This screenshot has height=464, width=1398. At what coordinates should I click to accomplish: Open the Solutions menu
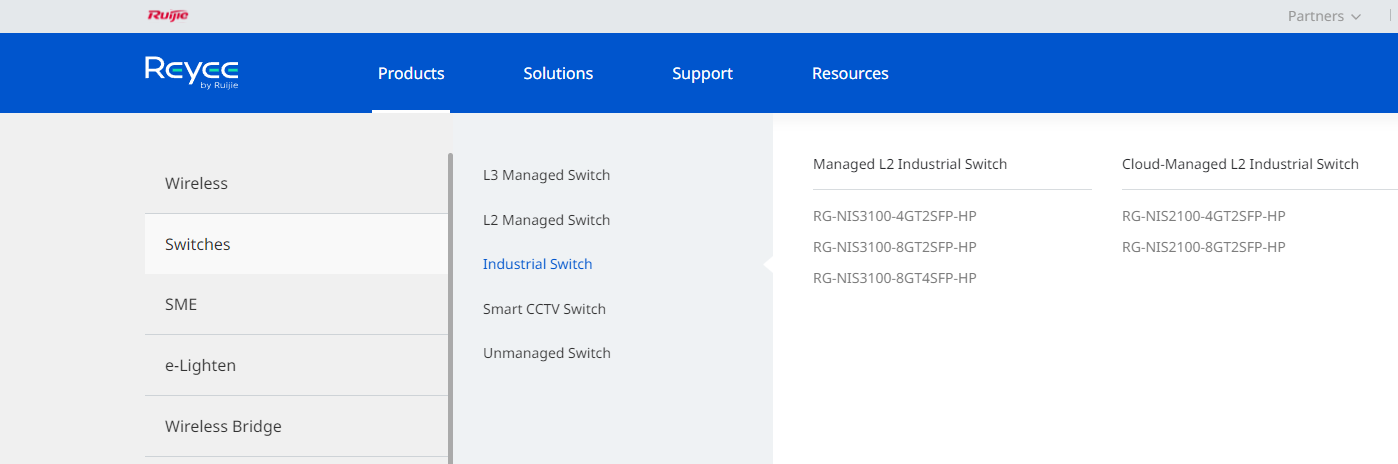pos(558,73)
